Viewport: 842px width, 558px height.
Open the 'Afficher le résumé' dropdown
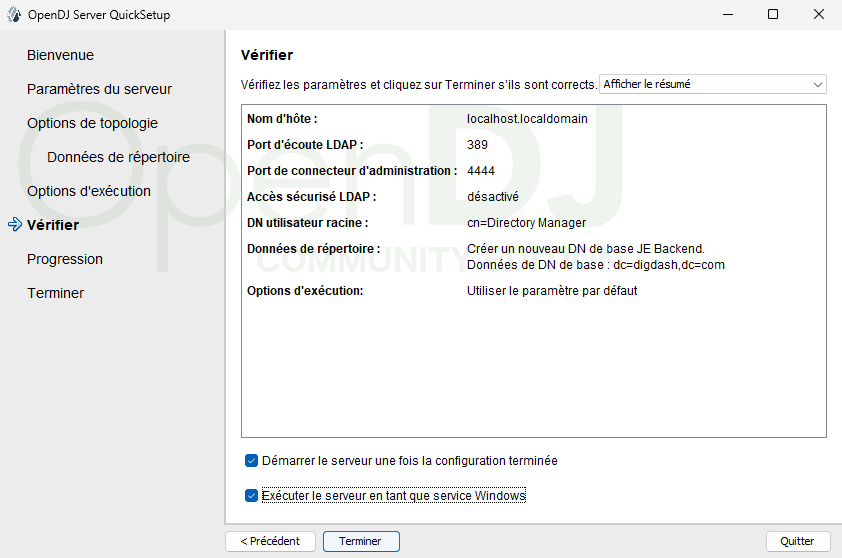(712, 85)
